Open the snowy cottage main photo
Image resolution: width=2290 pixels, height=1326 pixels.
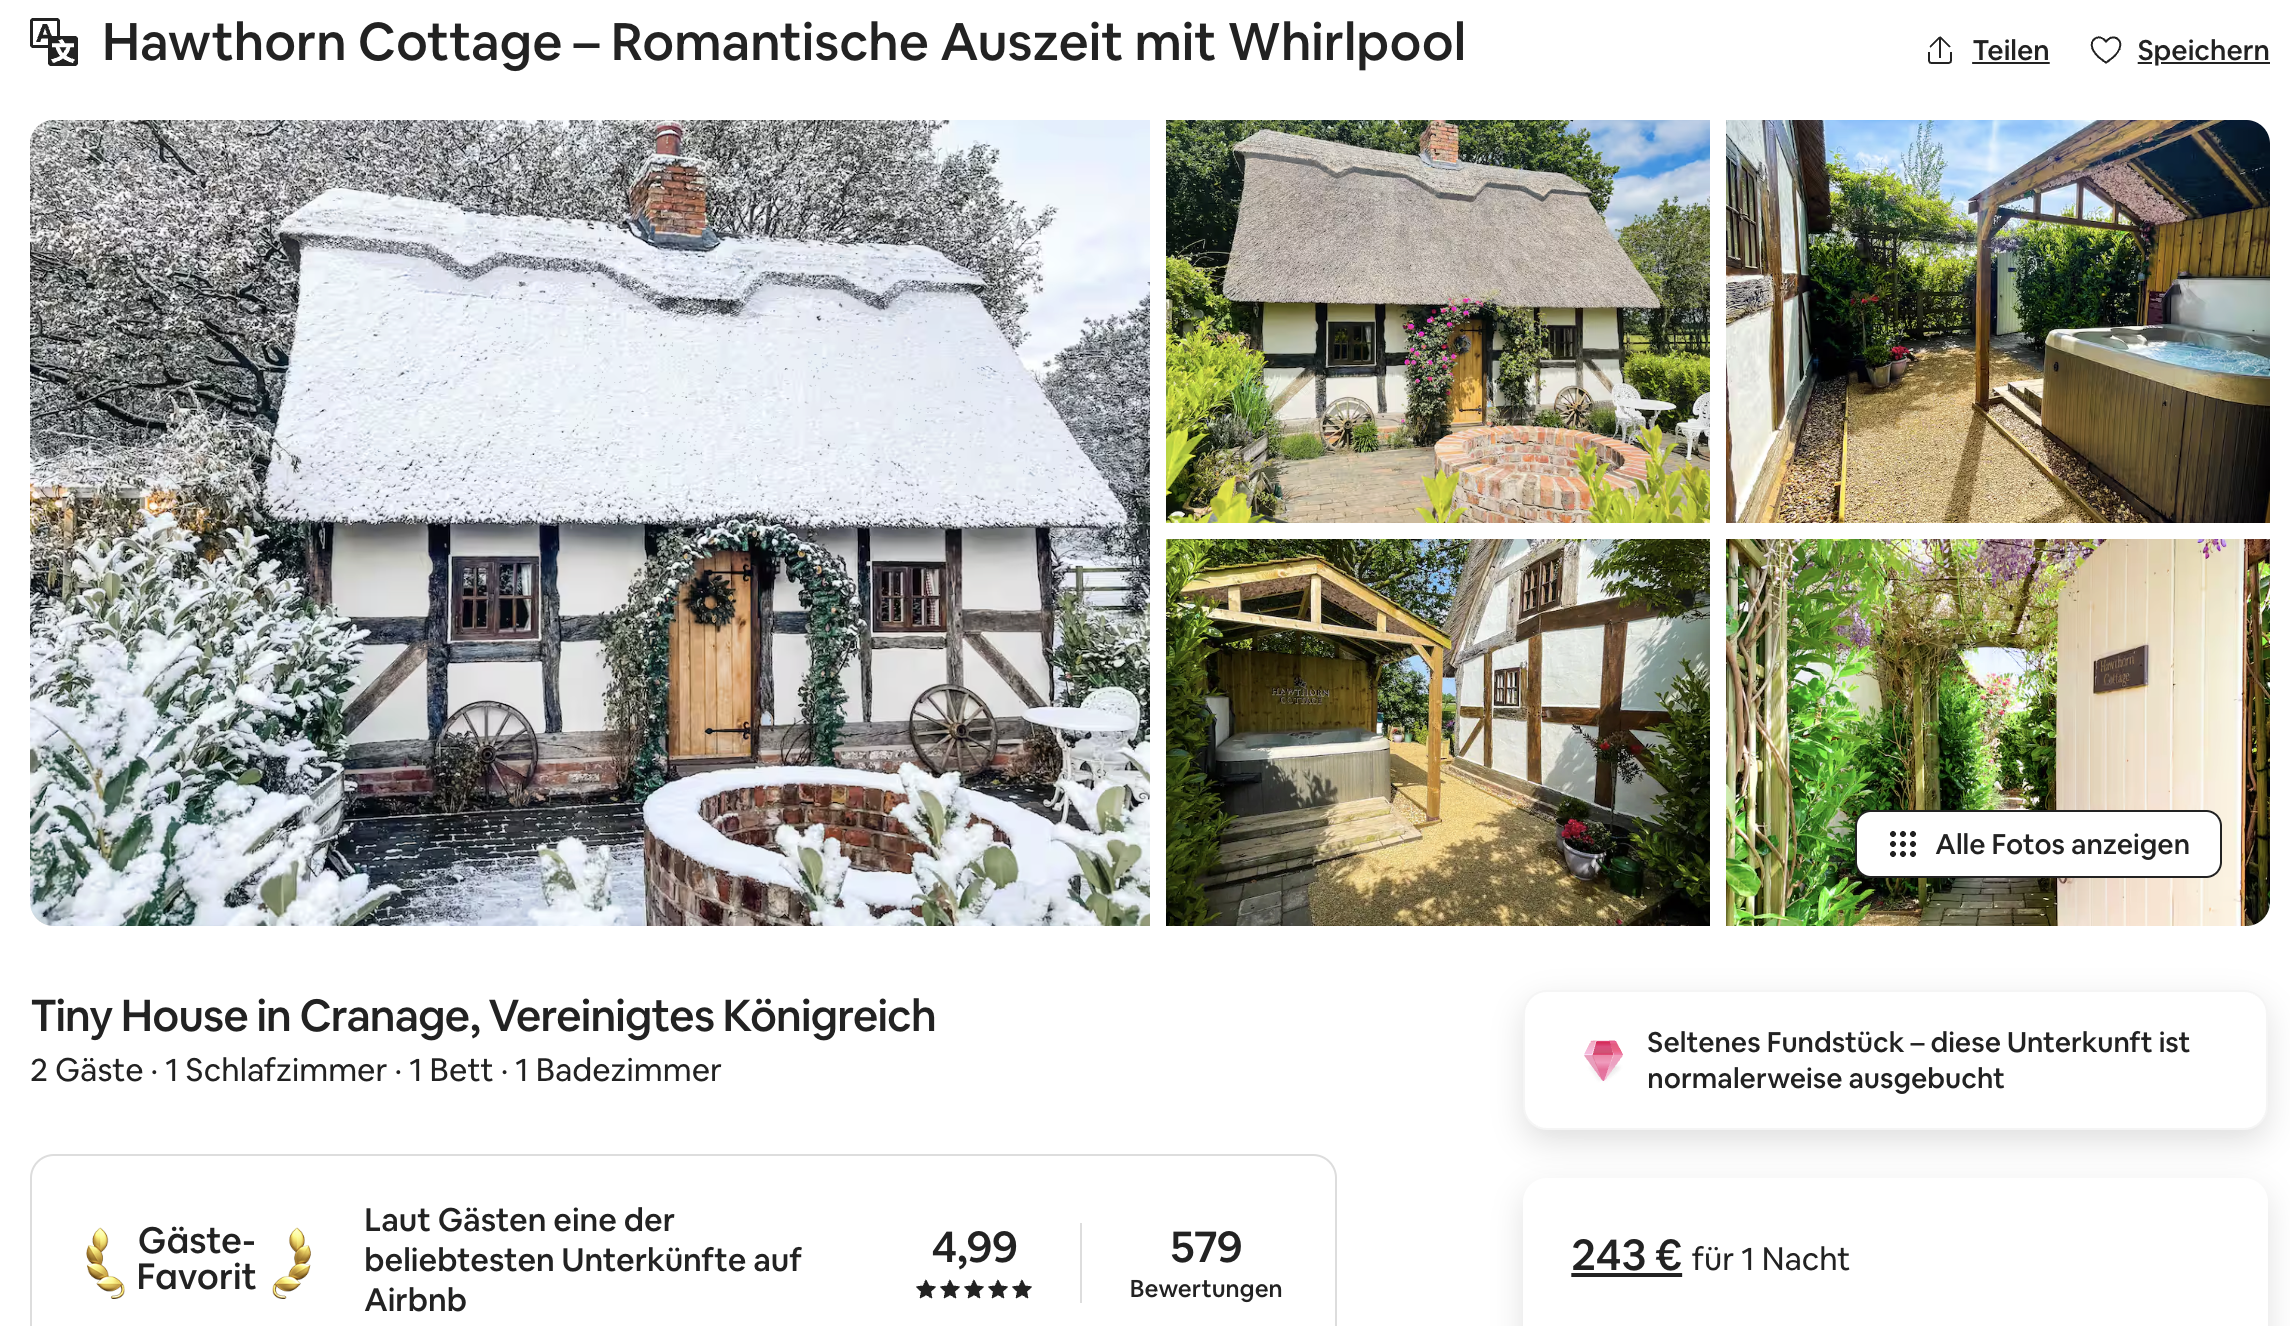590,522
